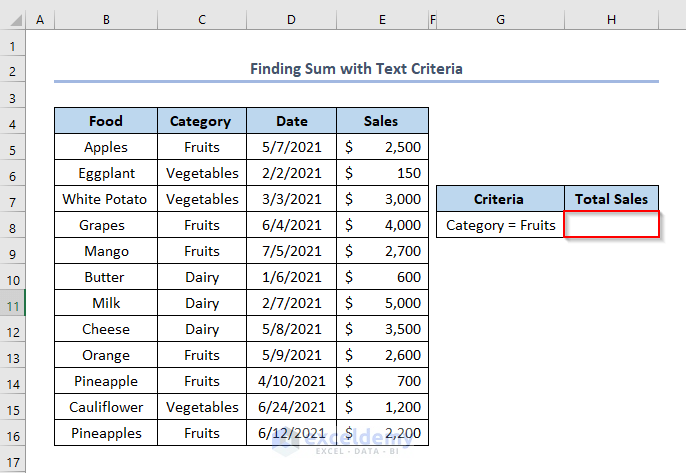Click column G header

[x=500, y=20]
